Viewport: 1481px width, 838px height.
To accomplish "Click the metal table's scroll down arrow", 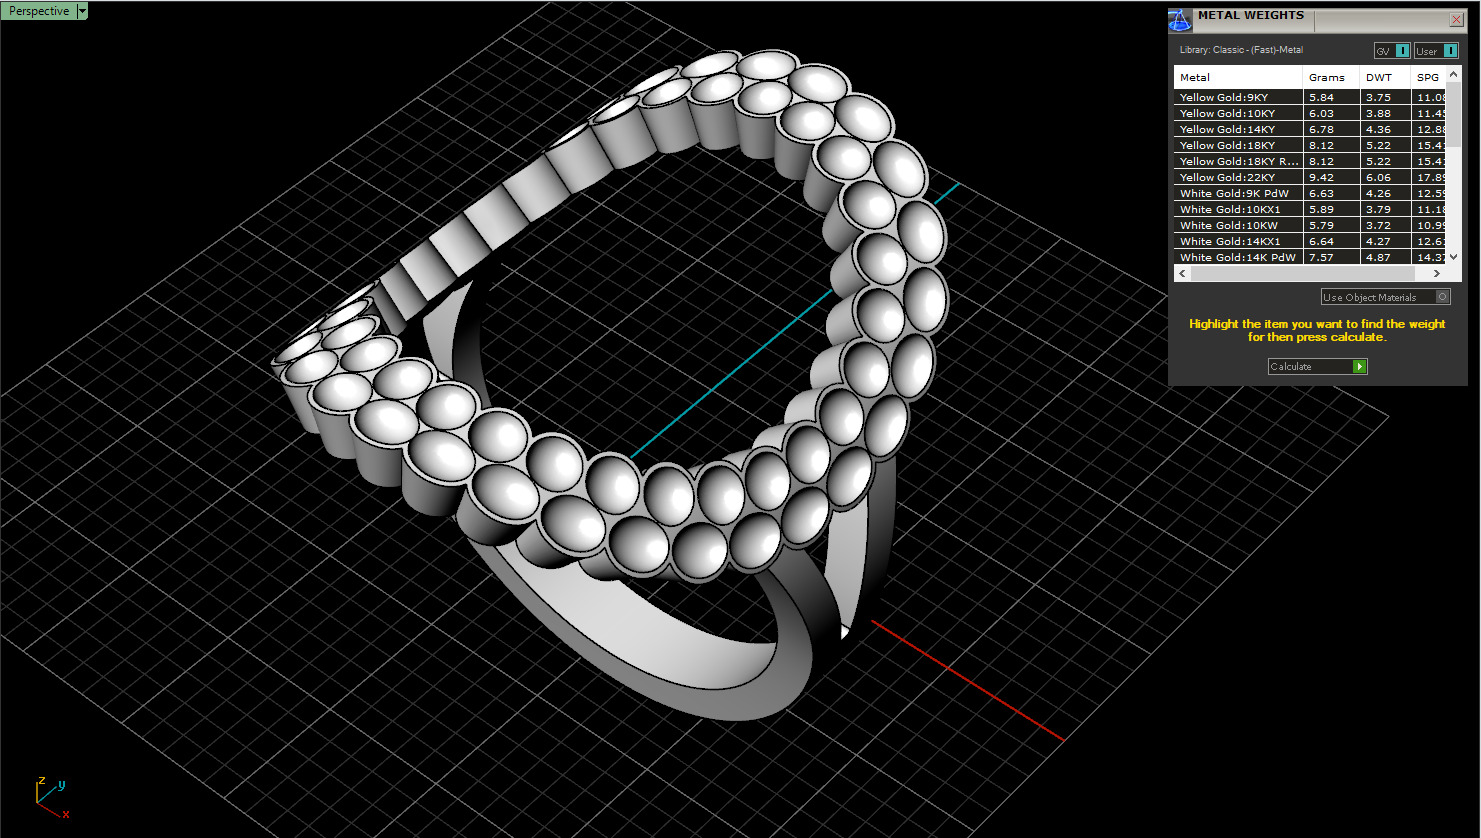I will 1454,257.
